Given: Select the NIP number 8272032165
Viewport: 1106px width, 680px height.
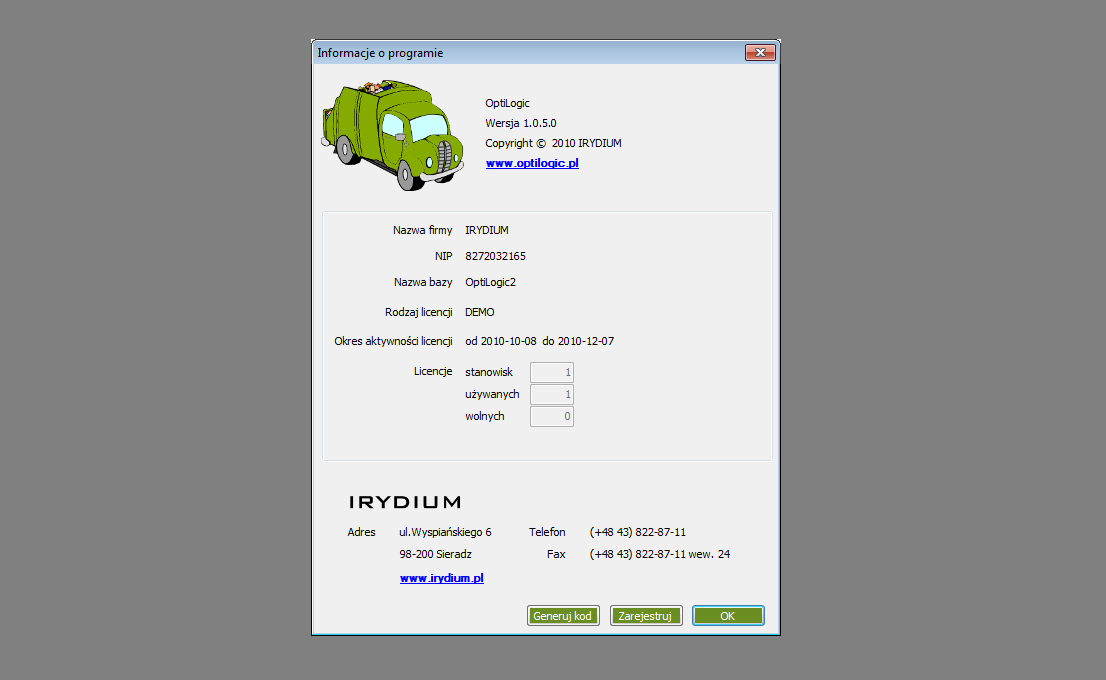Looking at the screenshot, I should 495,256.
